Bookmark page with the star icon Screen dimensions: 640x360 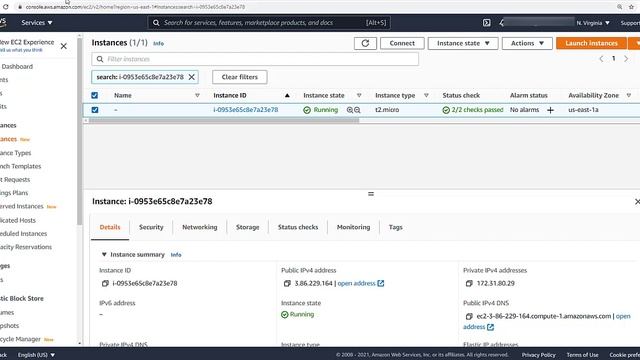[631, 7]
